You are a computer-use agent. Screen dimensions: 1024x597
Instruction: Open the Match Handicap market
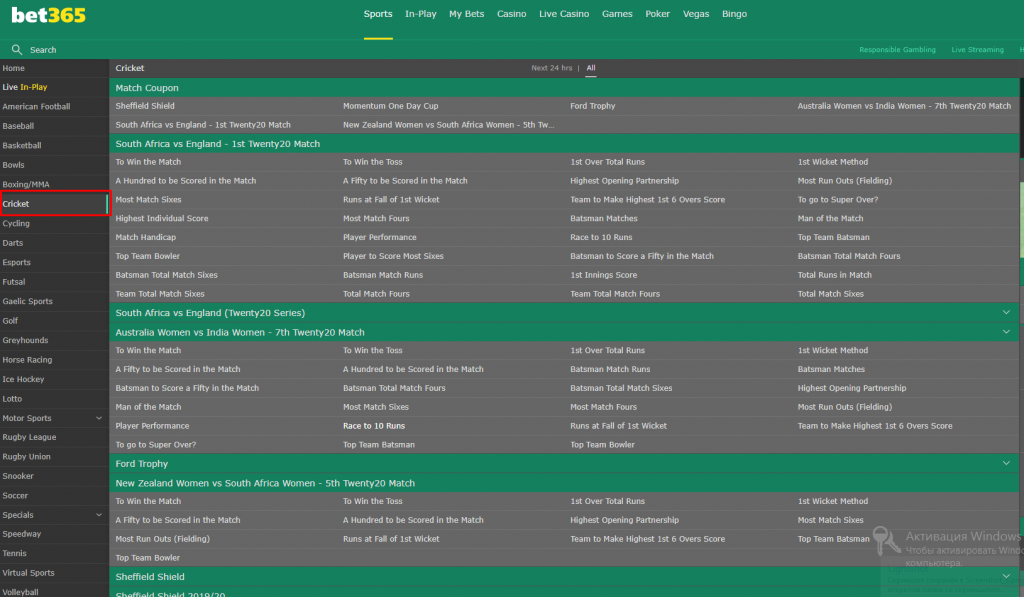[x=146, y=238]
